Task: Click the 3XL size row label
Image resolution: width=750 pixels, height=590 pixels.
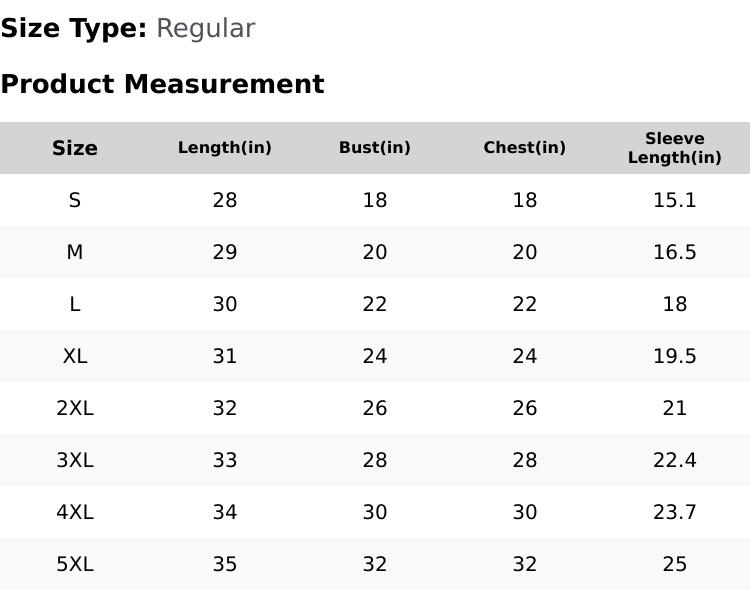Action: coord(75,460)
